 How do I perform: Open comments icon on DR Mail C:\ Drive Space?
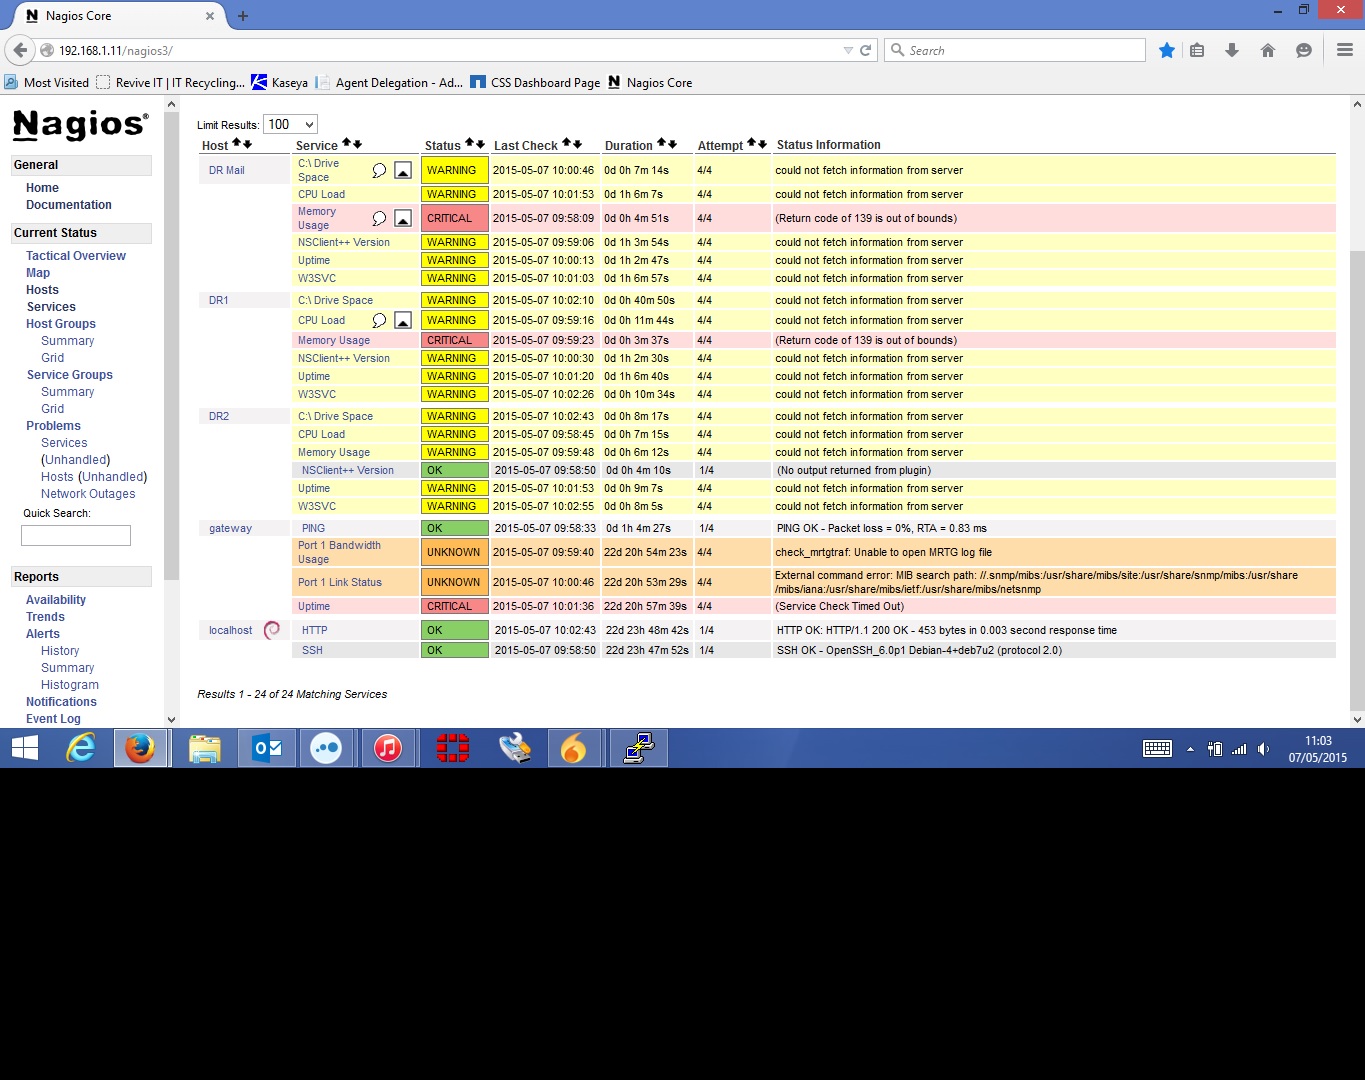[379, 171]
